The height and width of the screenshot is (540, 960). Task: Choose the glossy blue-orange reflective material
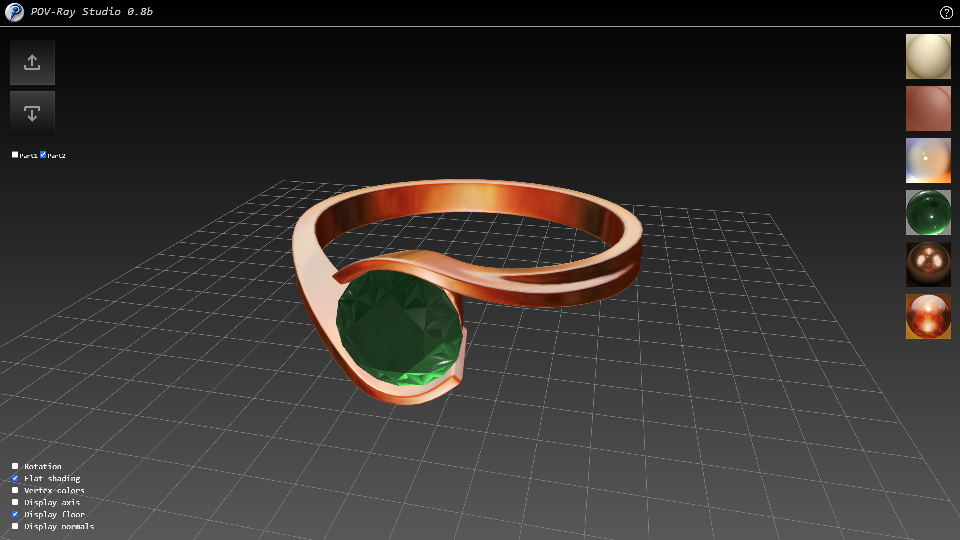click(928, 160)
